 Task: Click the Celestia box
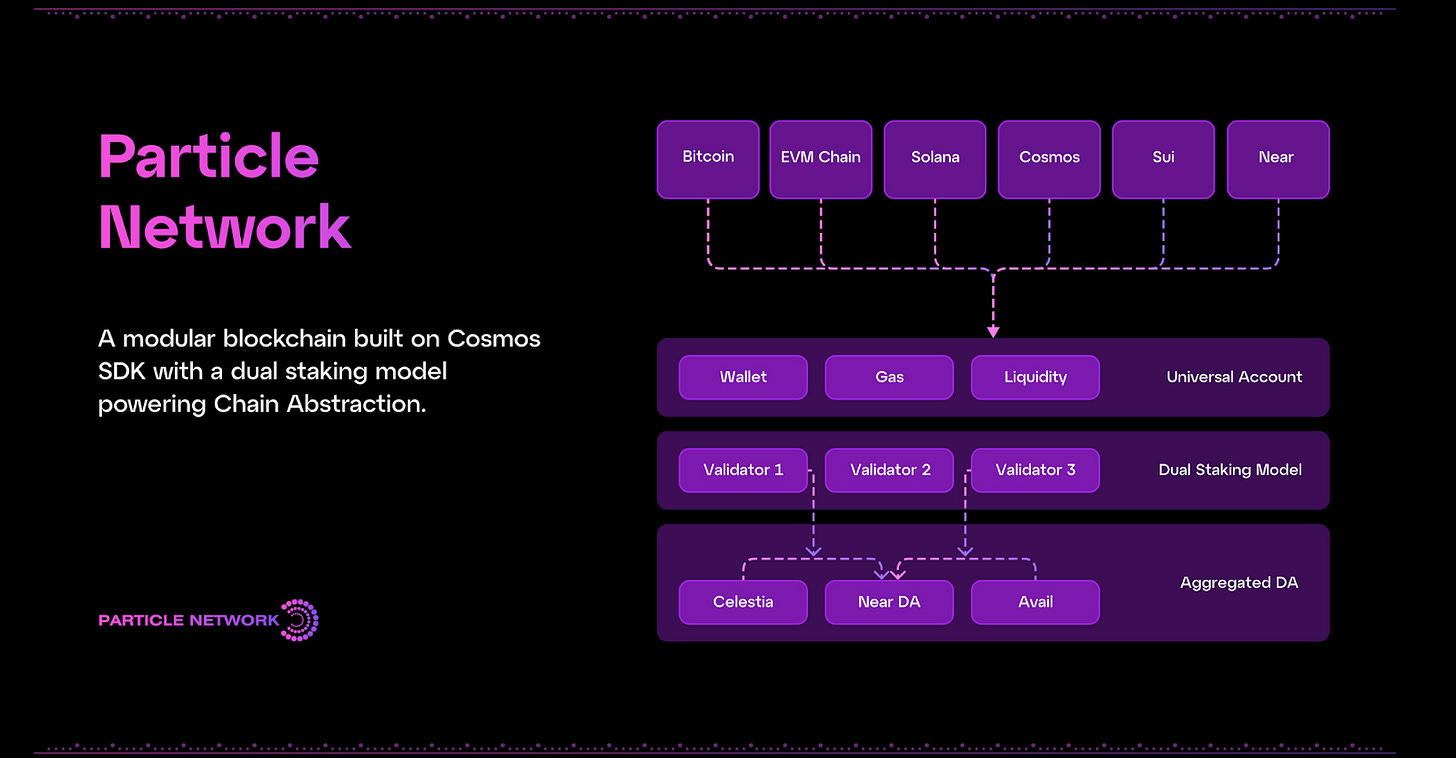743,602
